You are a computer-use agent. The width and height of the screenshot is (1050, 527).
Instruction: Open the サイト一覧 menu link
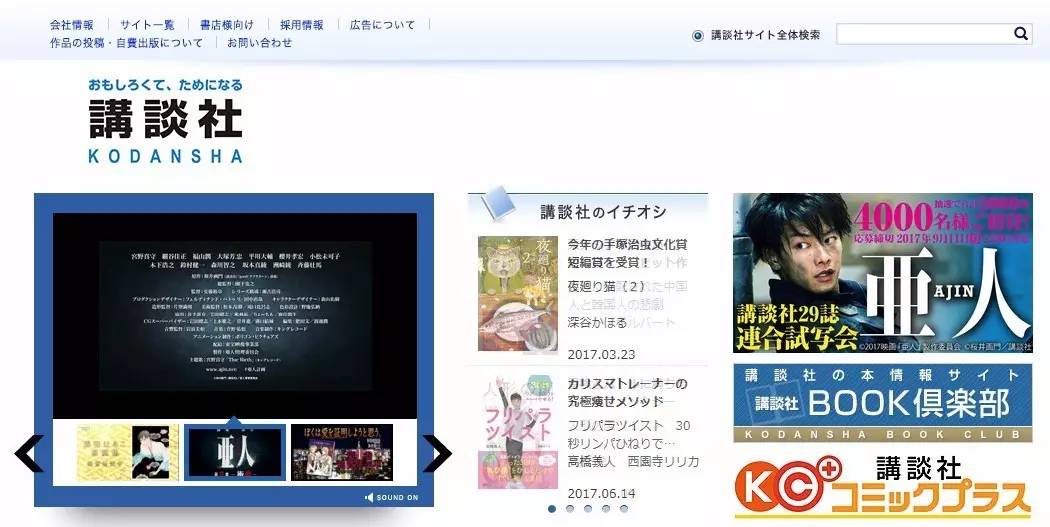coord(146,25)
